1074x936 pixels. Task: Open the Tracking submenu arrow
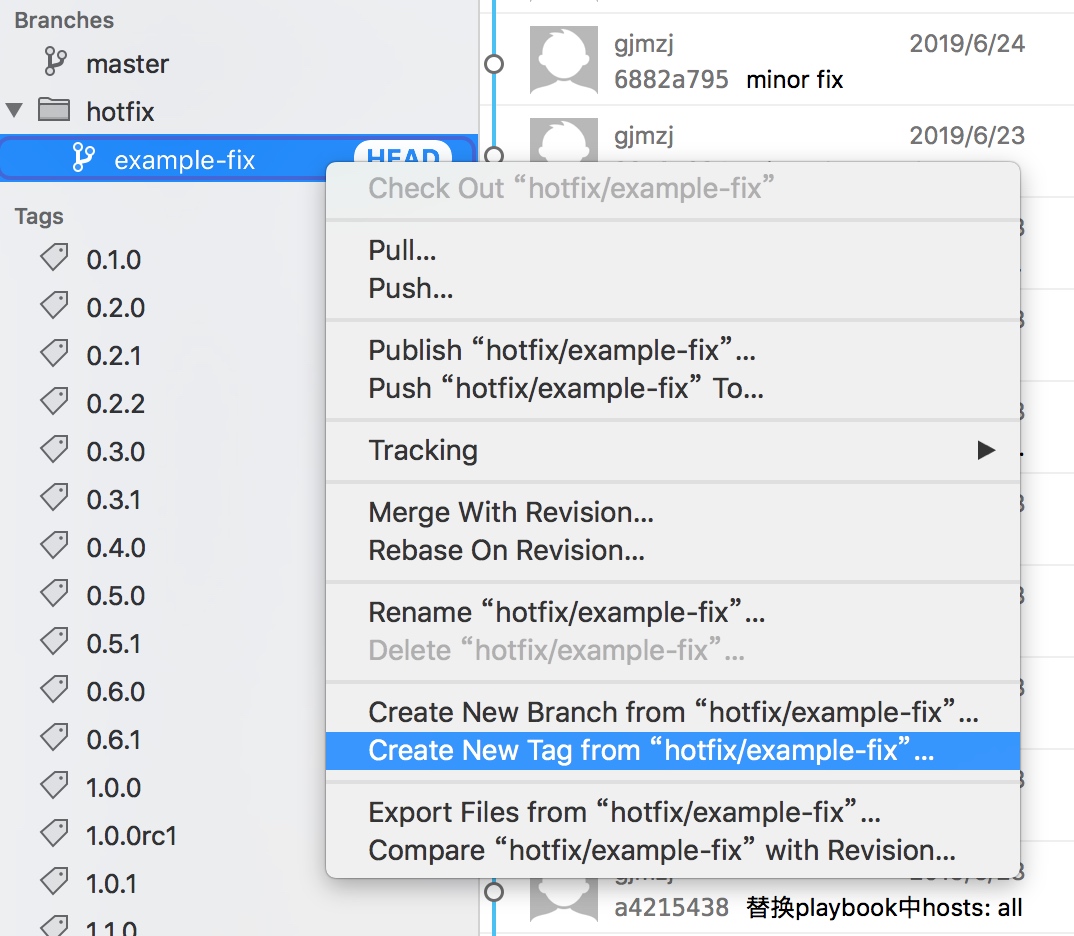(986, 451)
